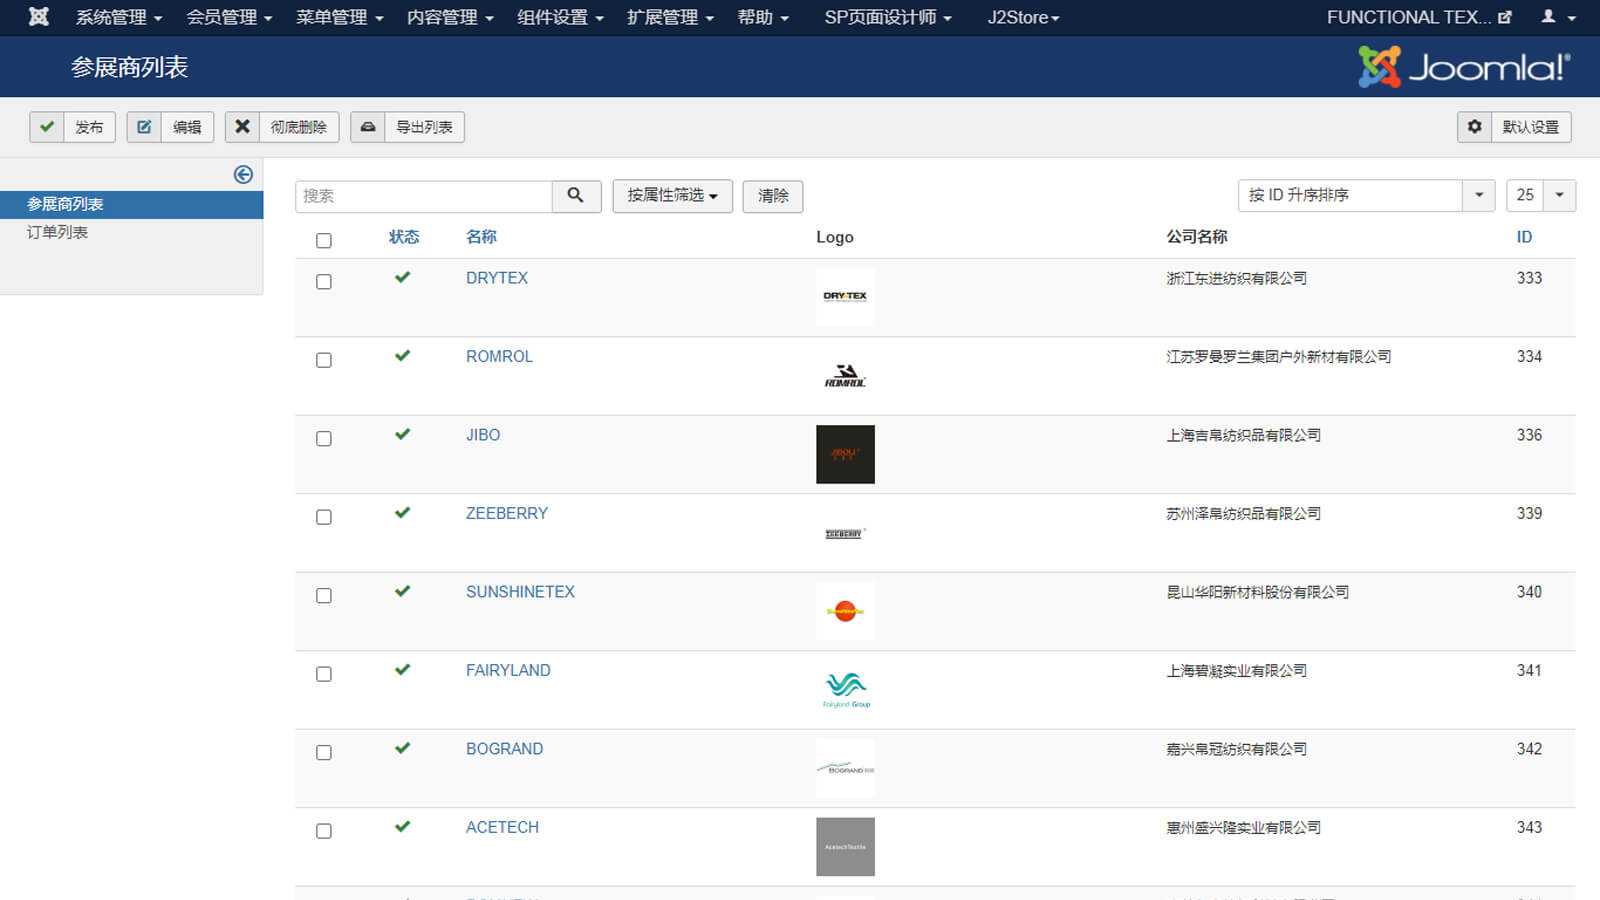This screenshot has width=1600, height=900.
Task: Click the ID value 340
Action: 1529,592
